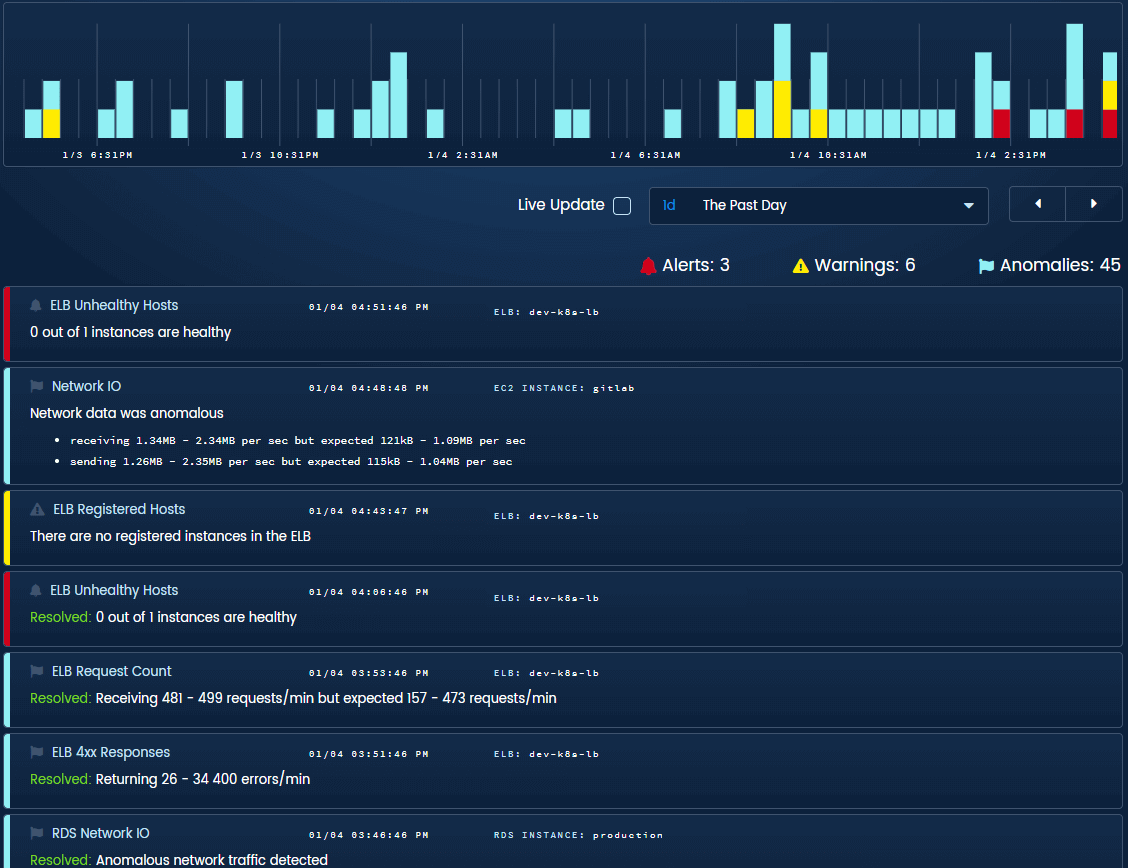Click the yellow warning triangle beside Warnings count
Viewport: 1128px width, 868px height.
[800, 265]
